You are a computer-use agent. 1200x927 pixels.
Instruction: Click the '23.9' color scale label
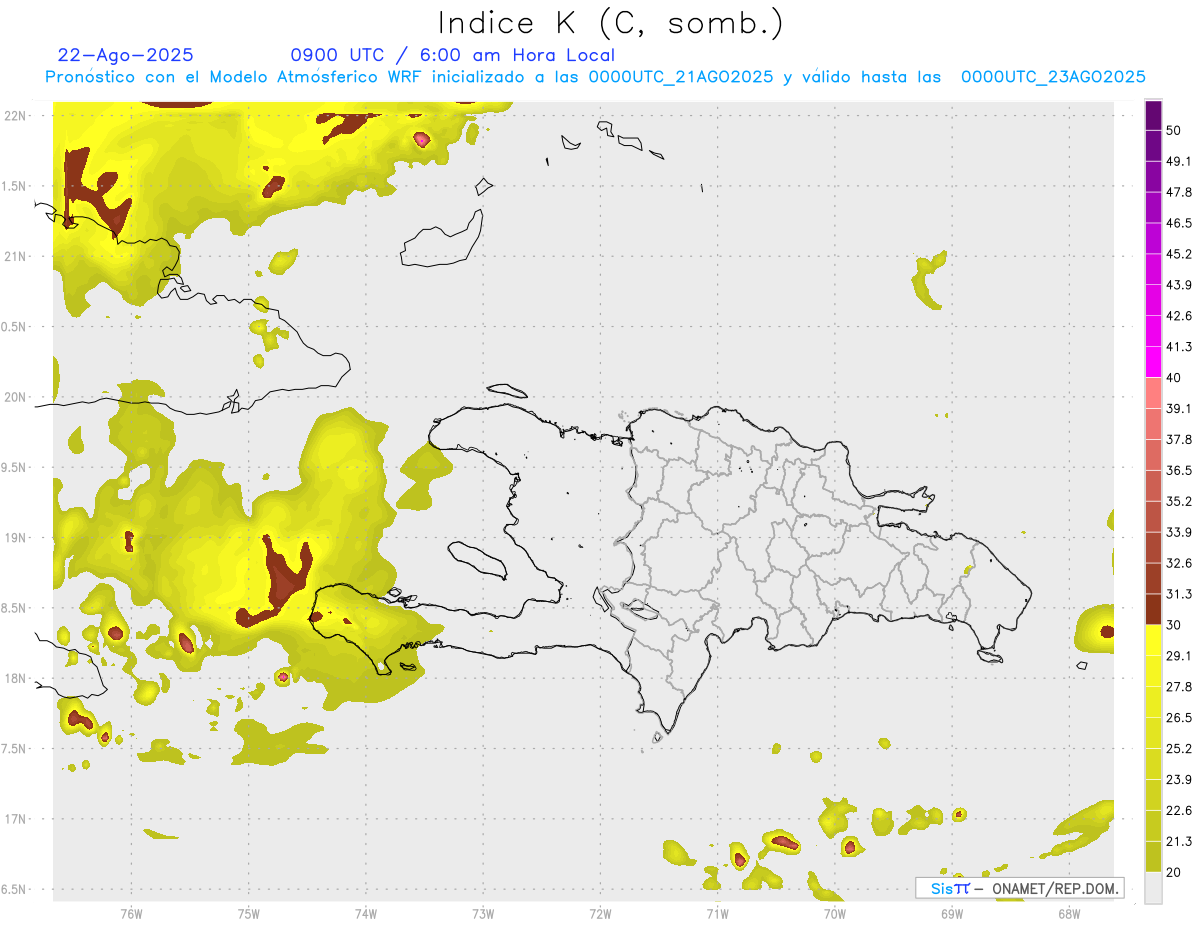tap(1179, 779)
